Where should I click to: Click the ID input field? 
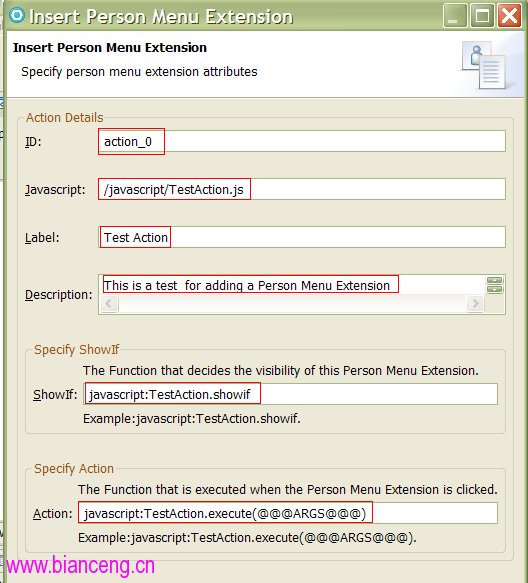[302, 141]
